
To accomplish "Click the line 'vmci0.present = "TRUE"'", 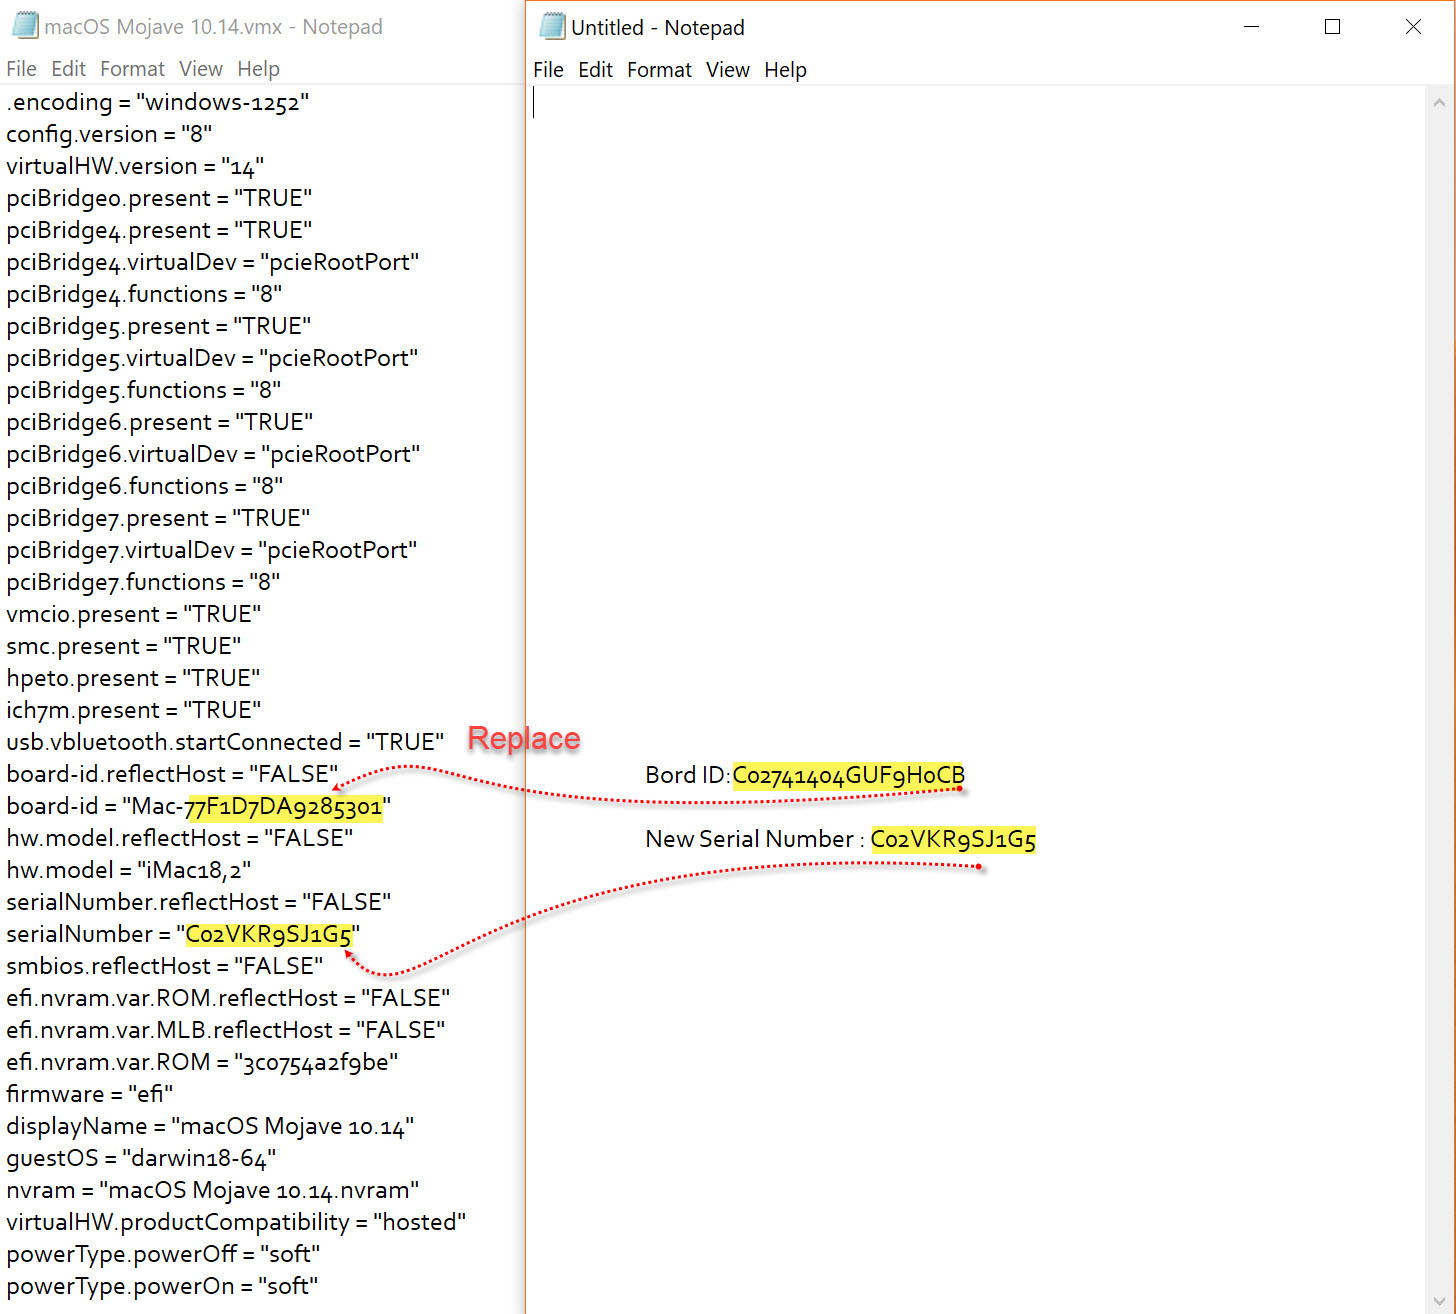I will 133,614.
